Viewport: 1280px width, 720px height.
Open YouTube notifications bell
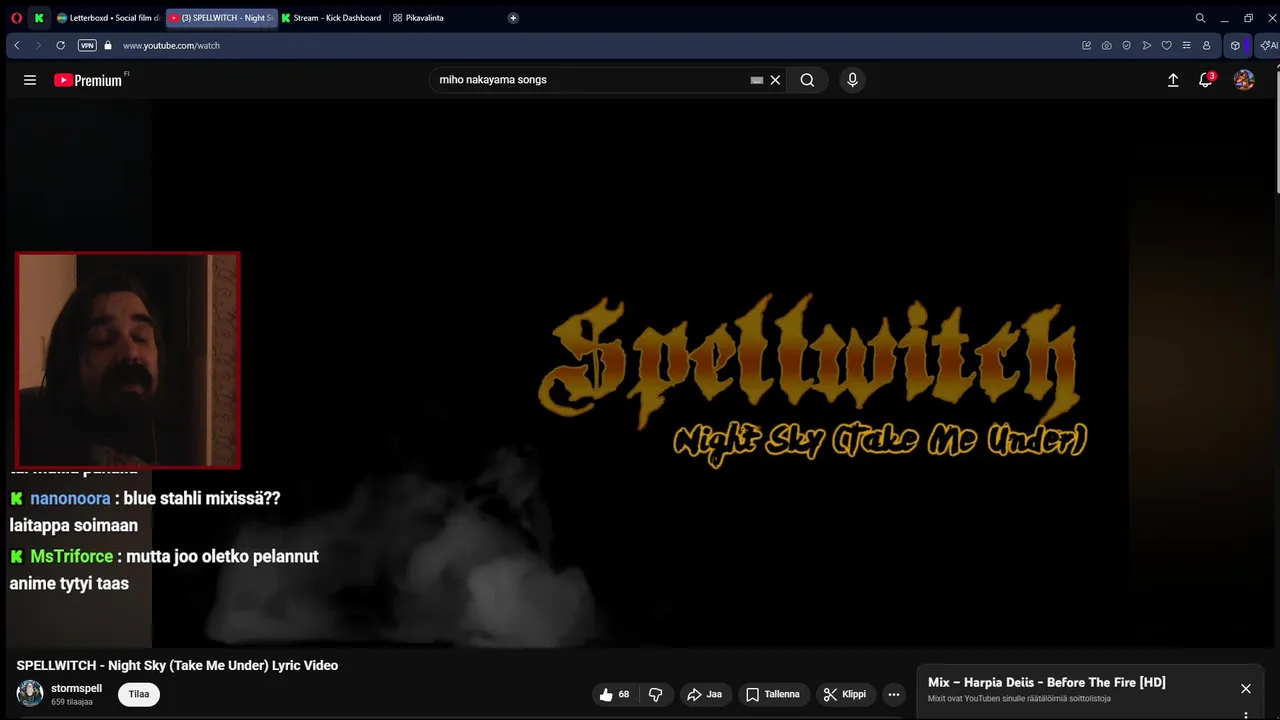point(1206,80)
